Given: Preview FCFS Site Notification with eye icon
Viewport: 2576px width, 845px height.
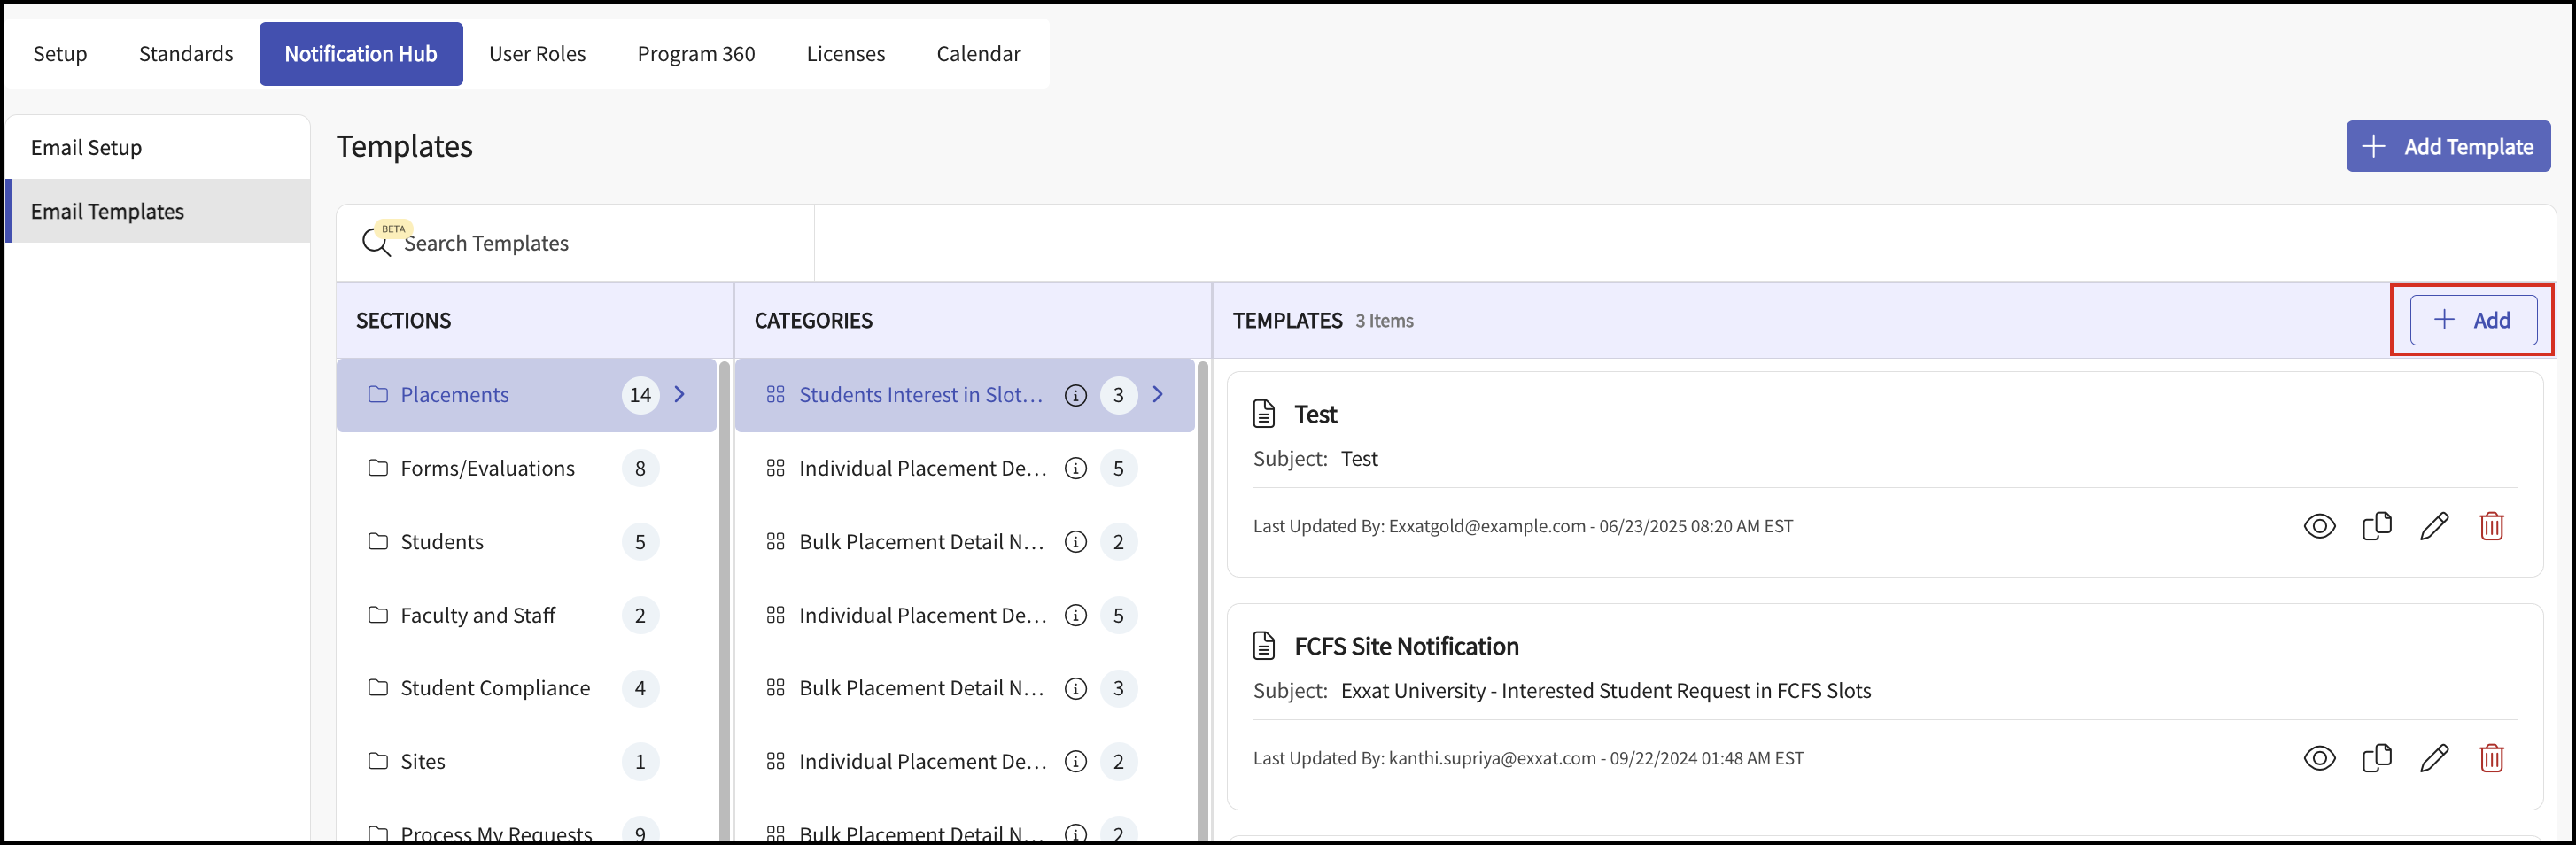Looking at the screenshot, I should click(2319, 758).
